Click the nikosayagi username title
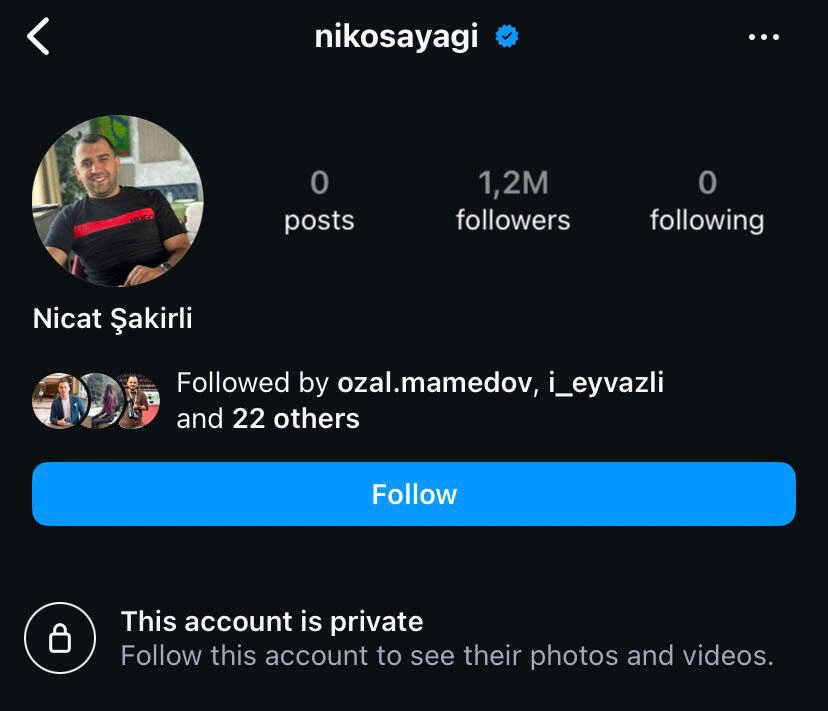Screen dimensions: 828x711 pos(396,38)
